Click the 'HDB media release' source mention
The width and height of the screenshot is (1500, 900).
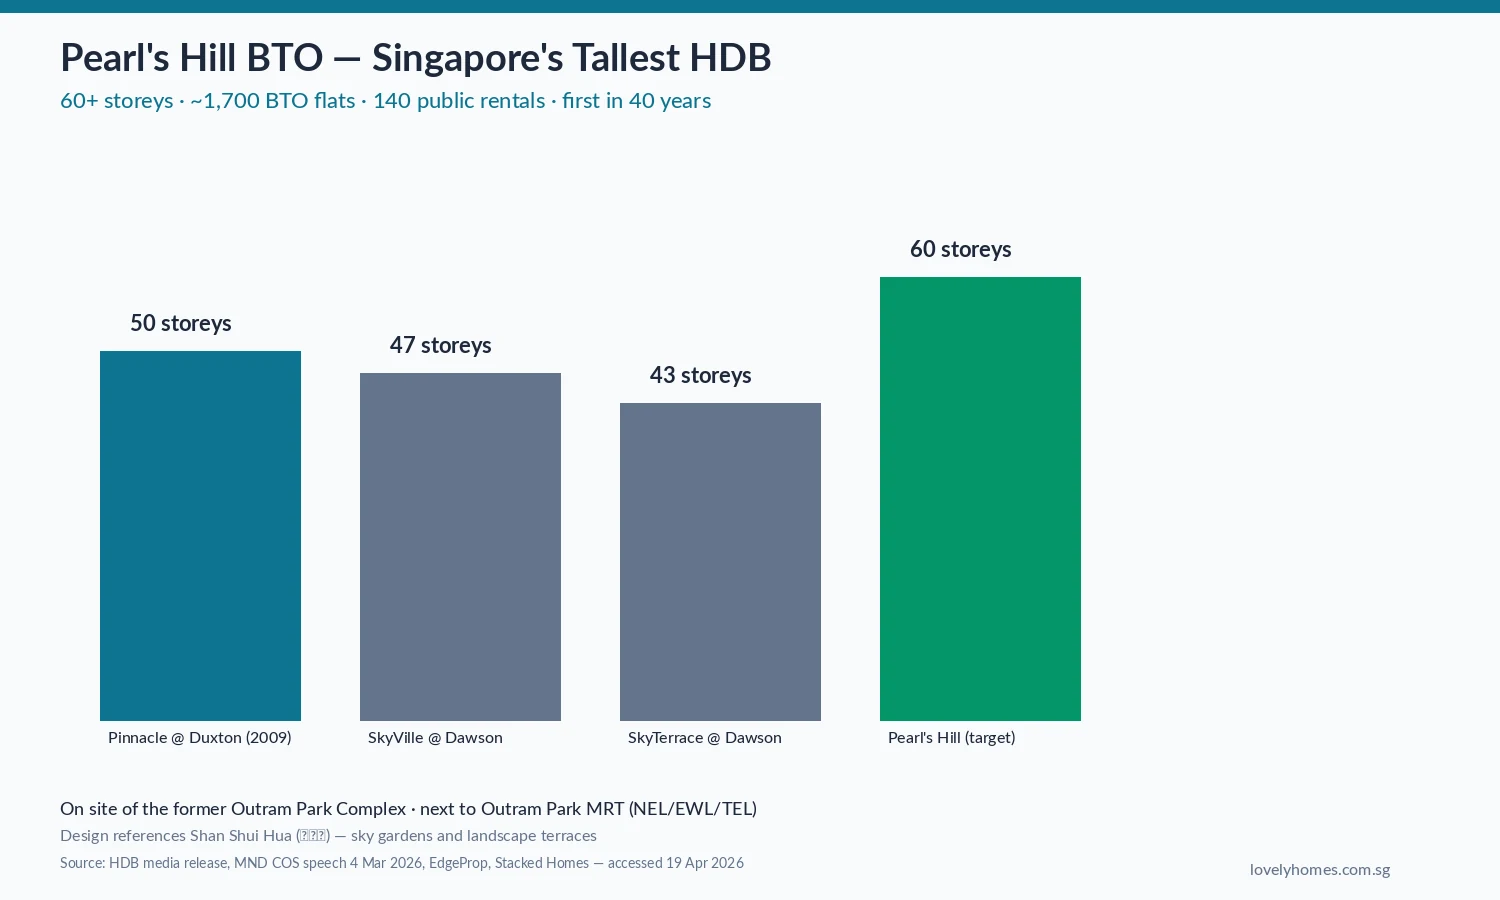click(170, 862)
